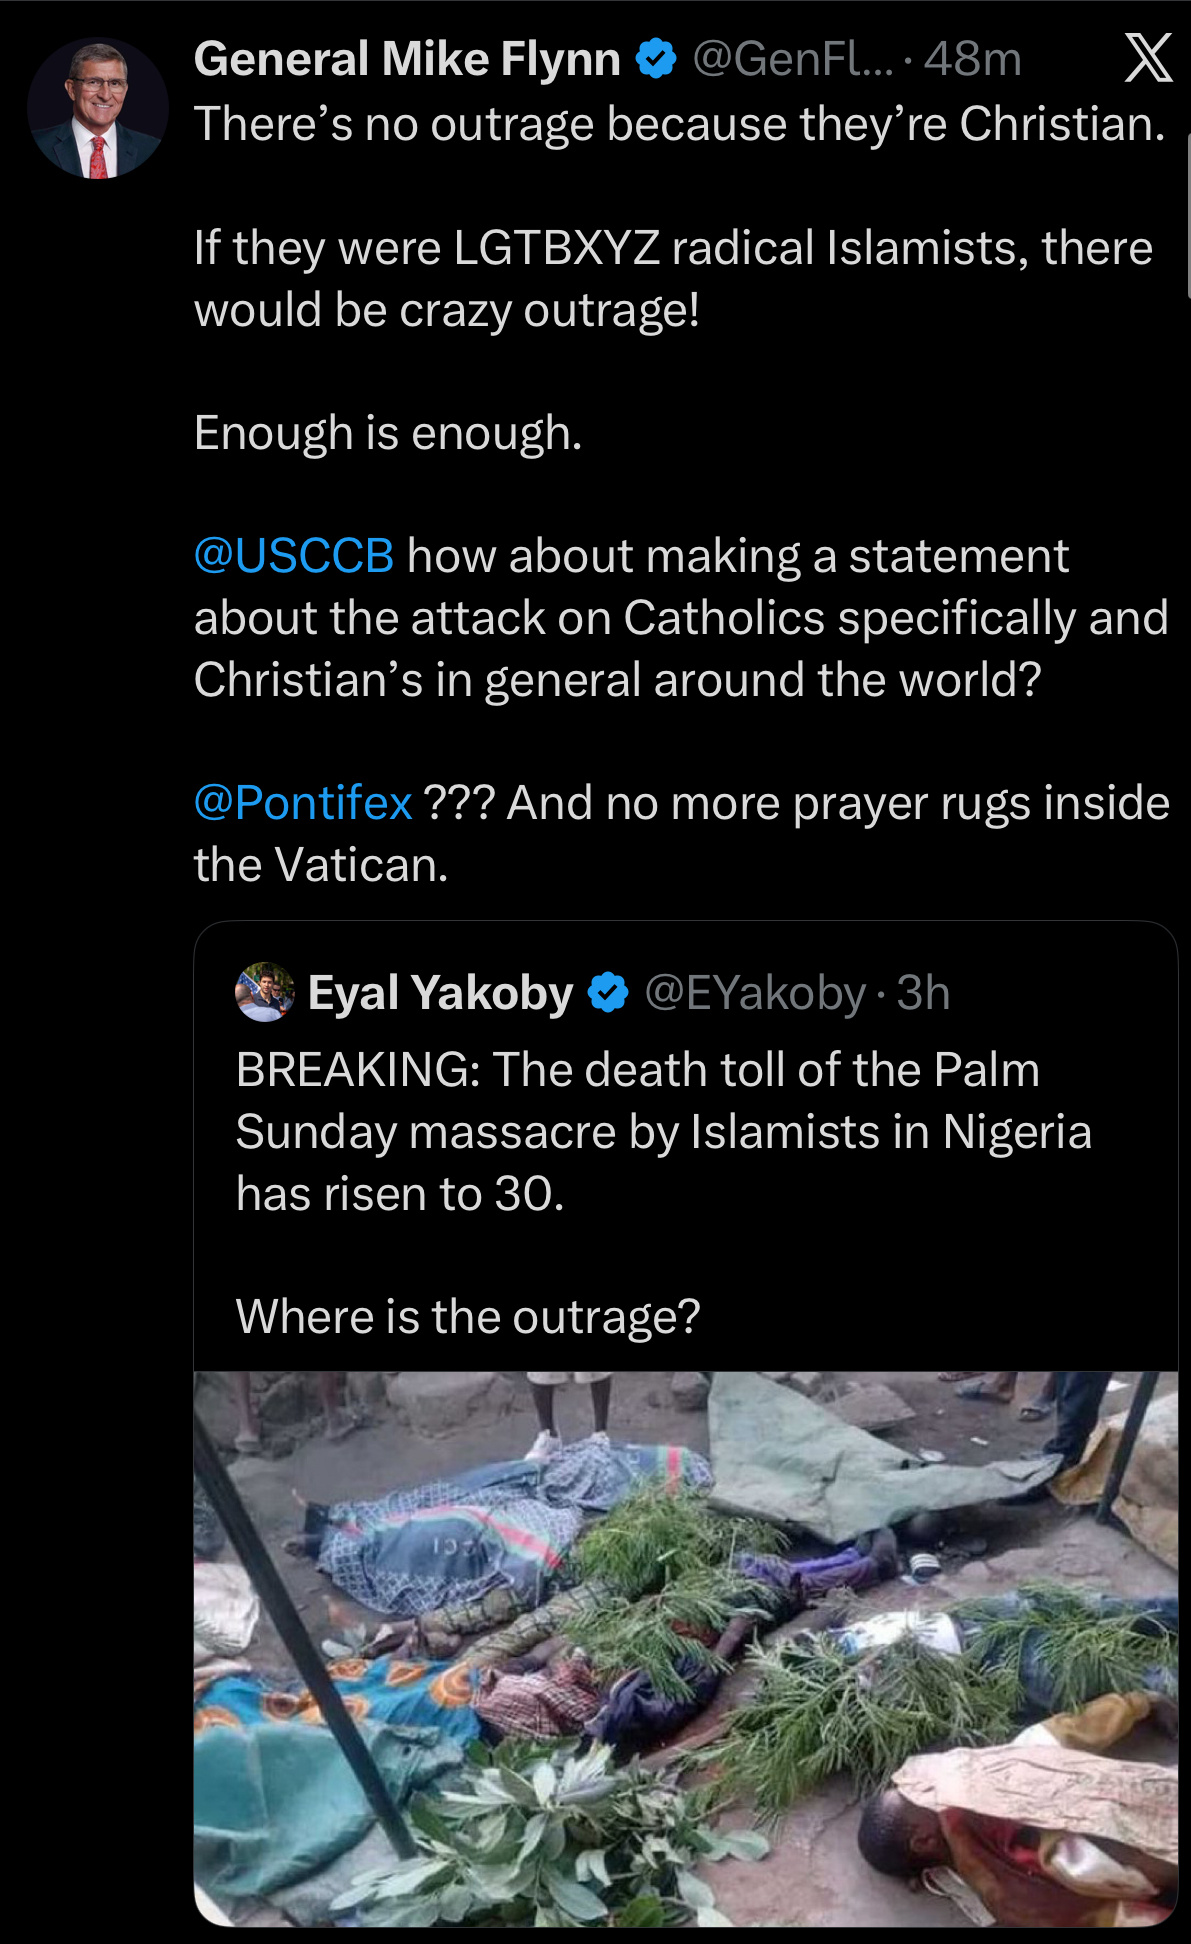The image size is (1191, 1944).
Task: Open General Mike Flynn's profile picture
Action: coord(98,110)
